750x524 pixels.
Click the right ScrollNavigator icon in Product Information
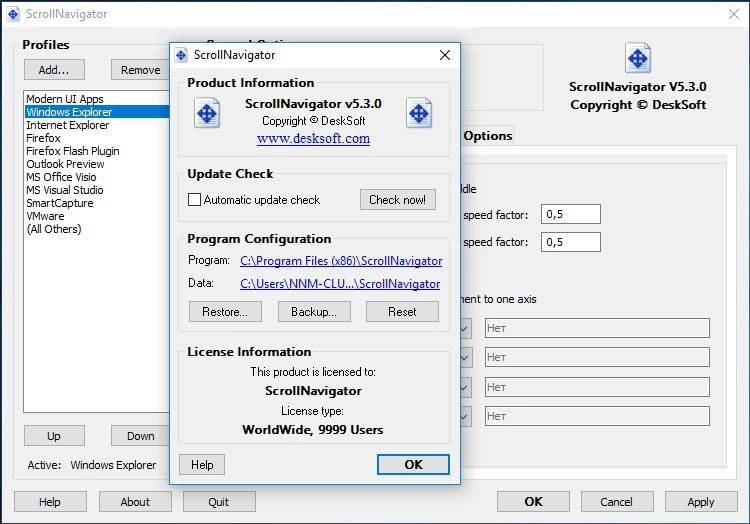tap(419, 113)
